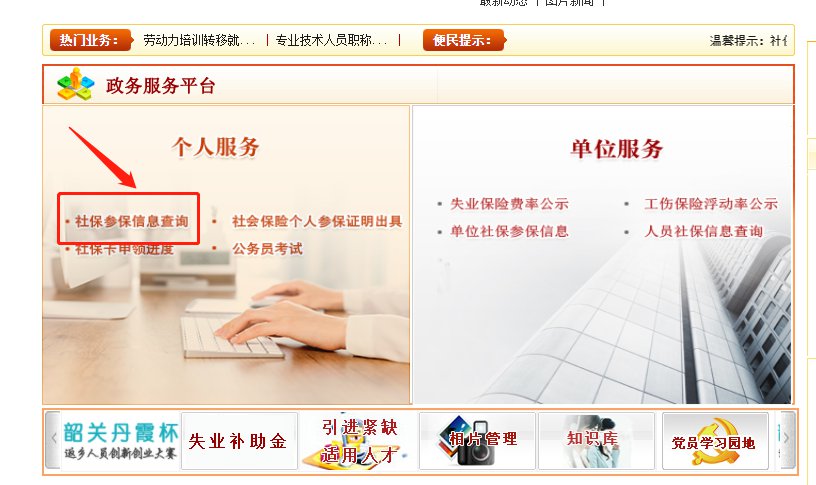Screen dimensions: 816x485
Task: Open 社会保险个人参保证明出具 link
Action: pos(317,221)
